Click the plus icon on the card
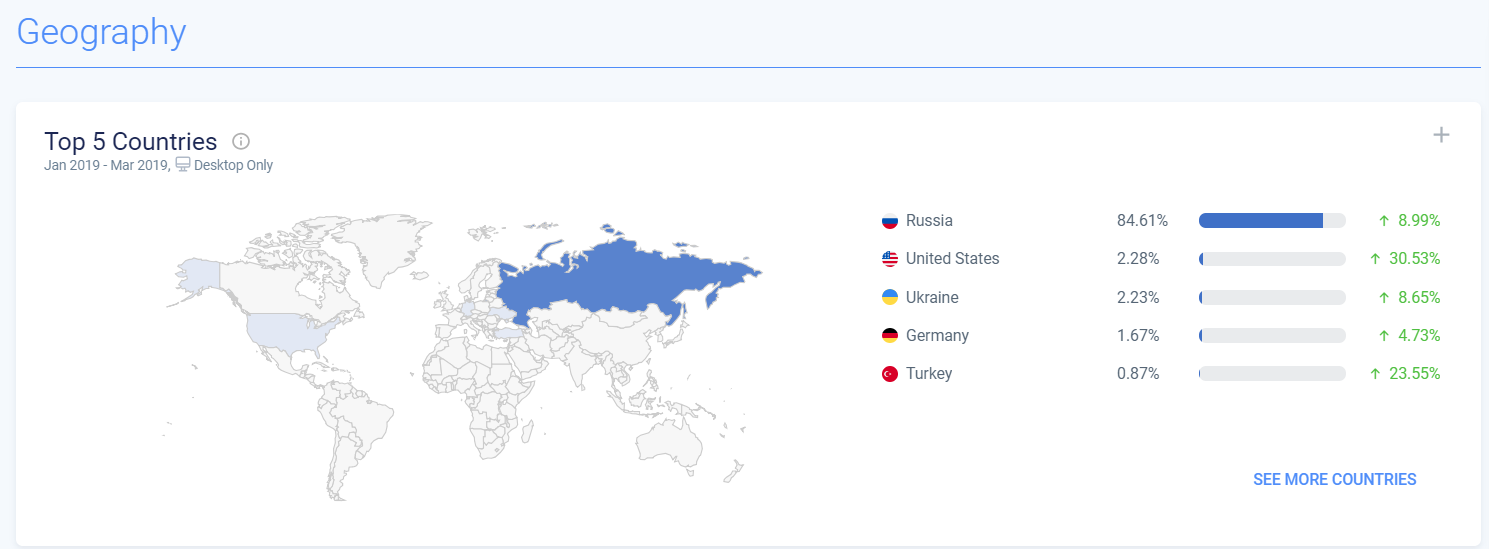Image resolution: width=1489 pixels, height=549 pixels. (1441, 135)
